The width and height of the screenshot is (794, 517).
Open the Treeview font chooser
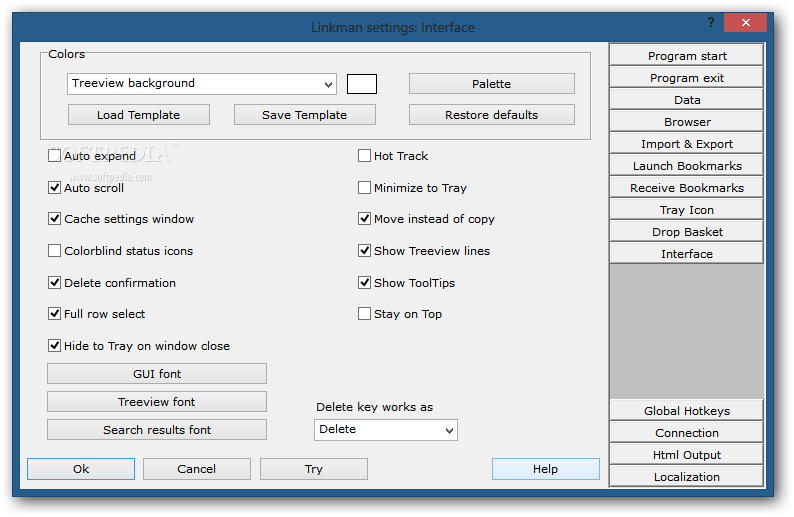[157, 402]
